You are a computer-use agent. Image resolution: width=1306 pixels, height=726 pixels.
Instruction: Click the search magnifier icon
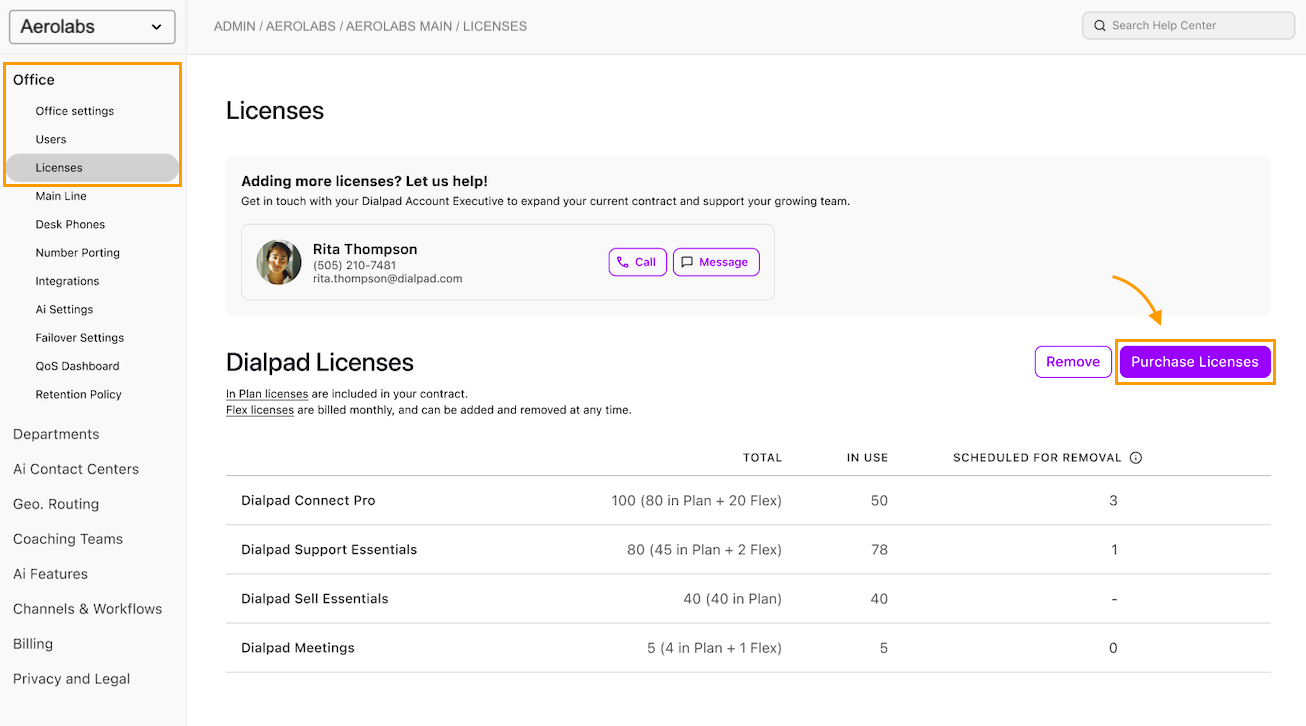click(1100, 26)
